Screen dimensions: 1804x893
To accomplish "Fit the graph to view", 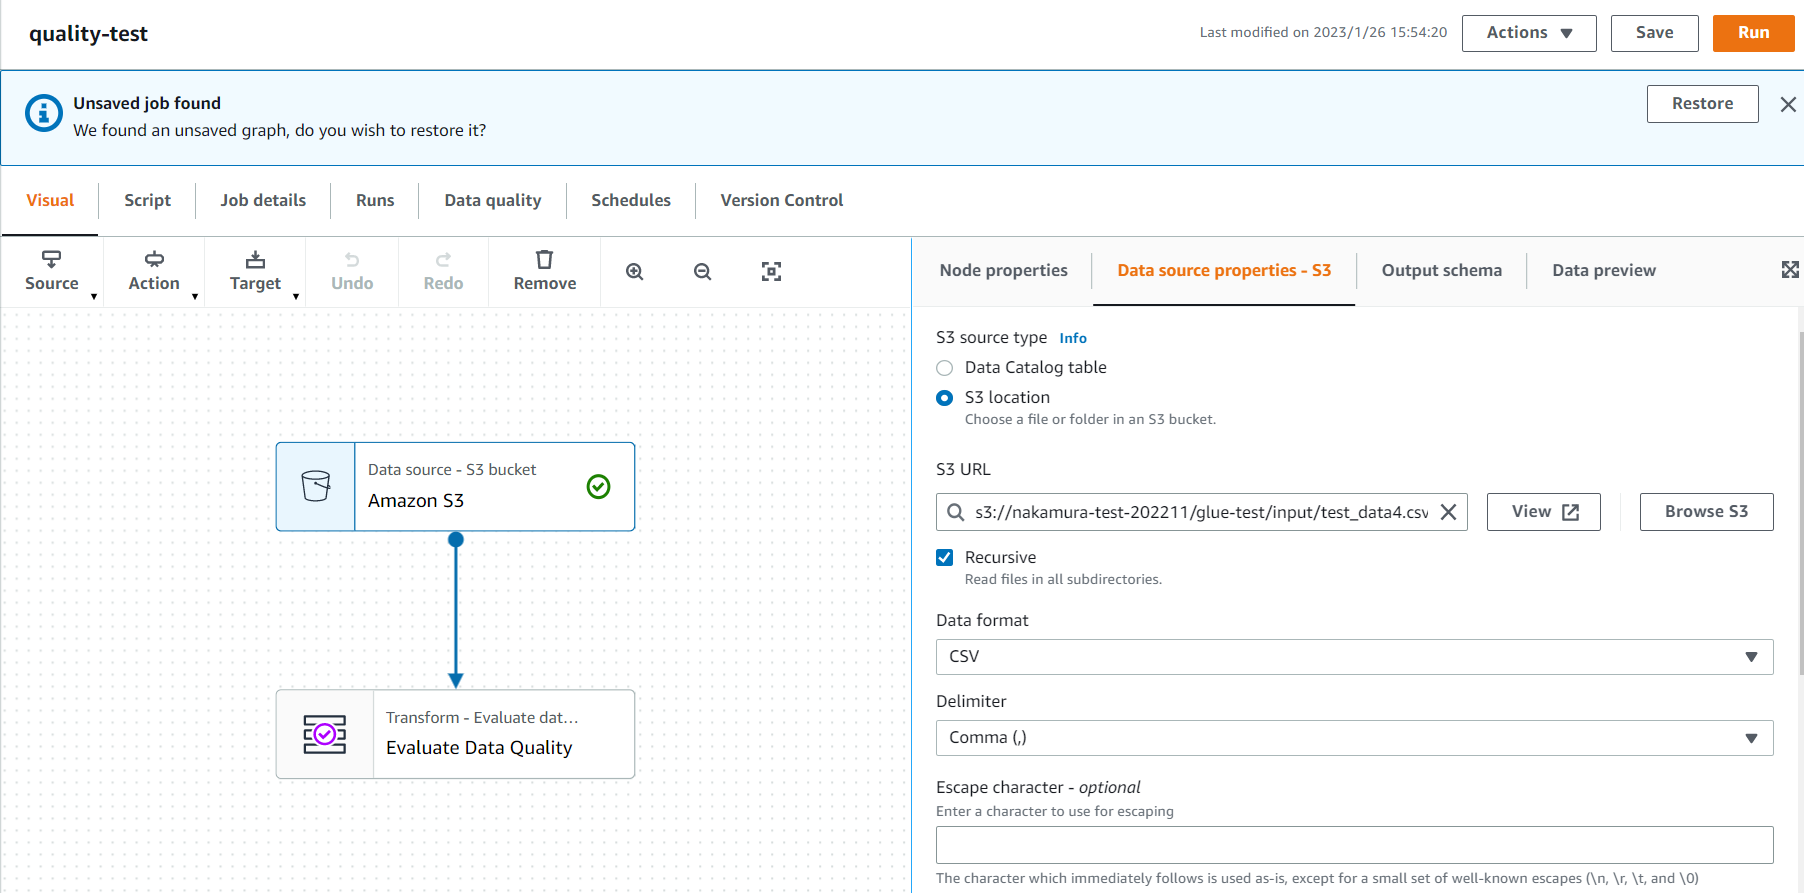I will click(771, 272).
